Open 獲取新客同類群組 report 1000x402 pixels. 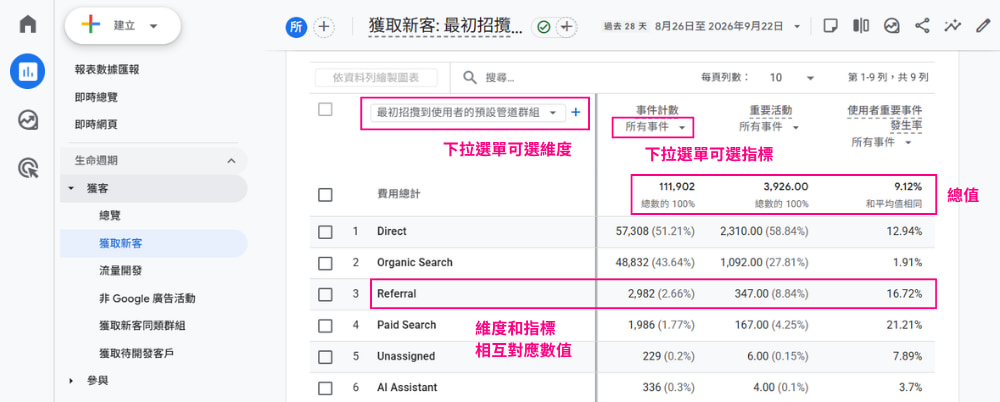142,326
